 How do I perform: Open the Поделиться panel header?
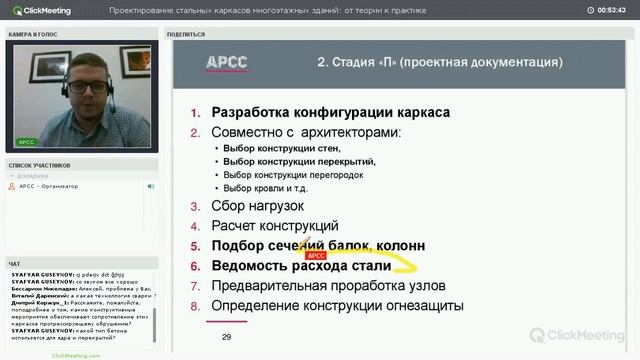coord(399,34)
